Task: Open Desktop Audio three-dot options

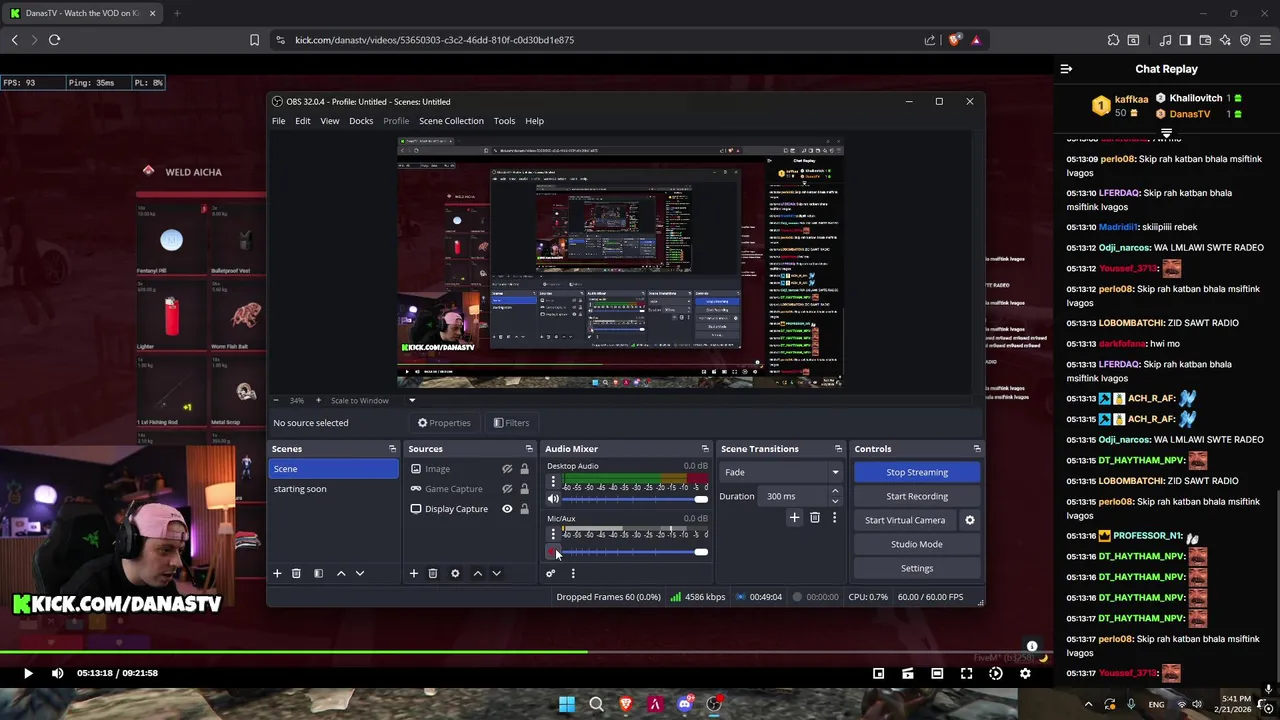Action: (x=553, y=482)
